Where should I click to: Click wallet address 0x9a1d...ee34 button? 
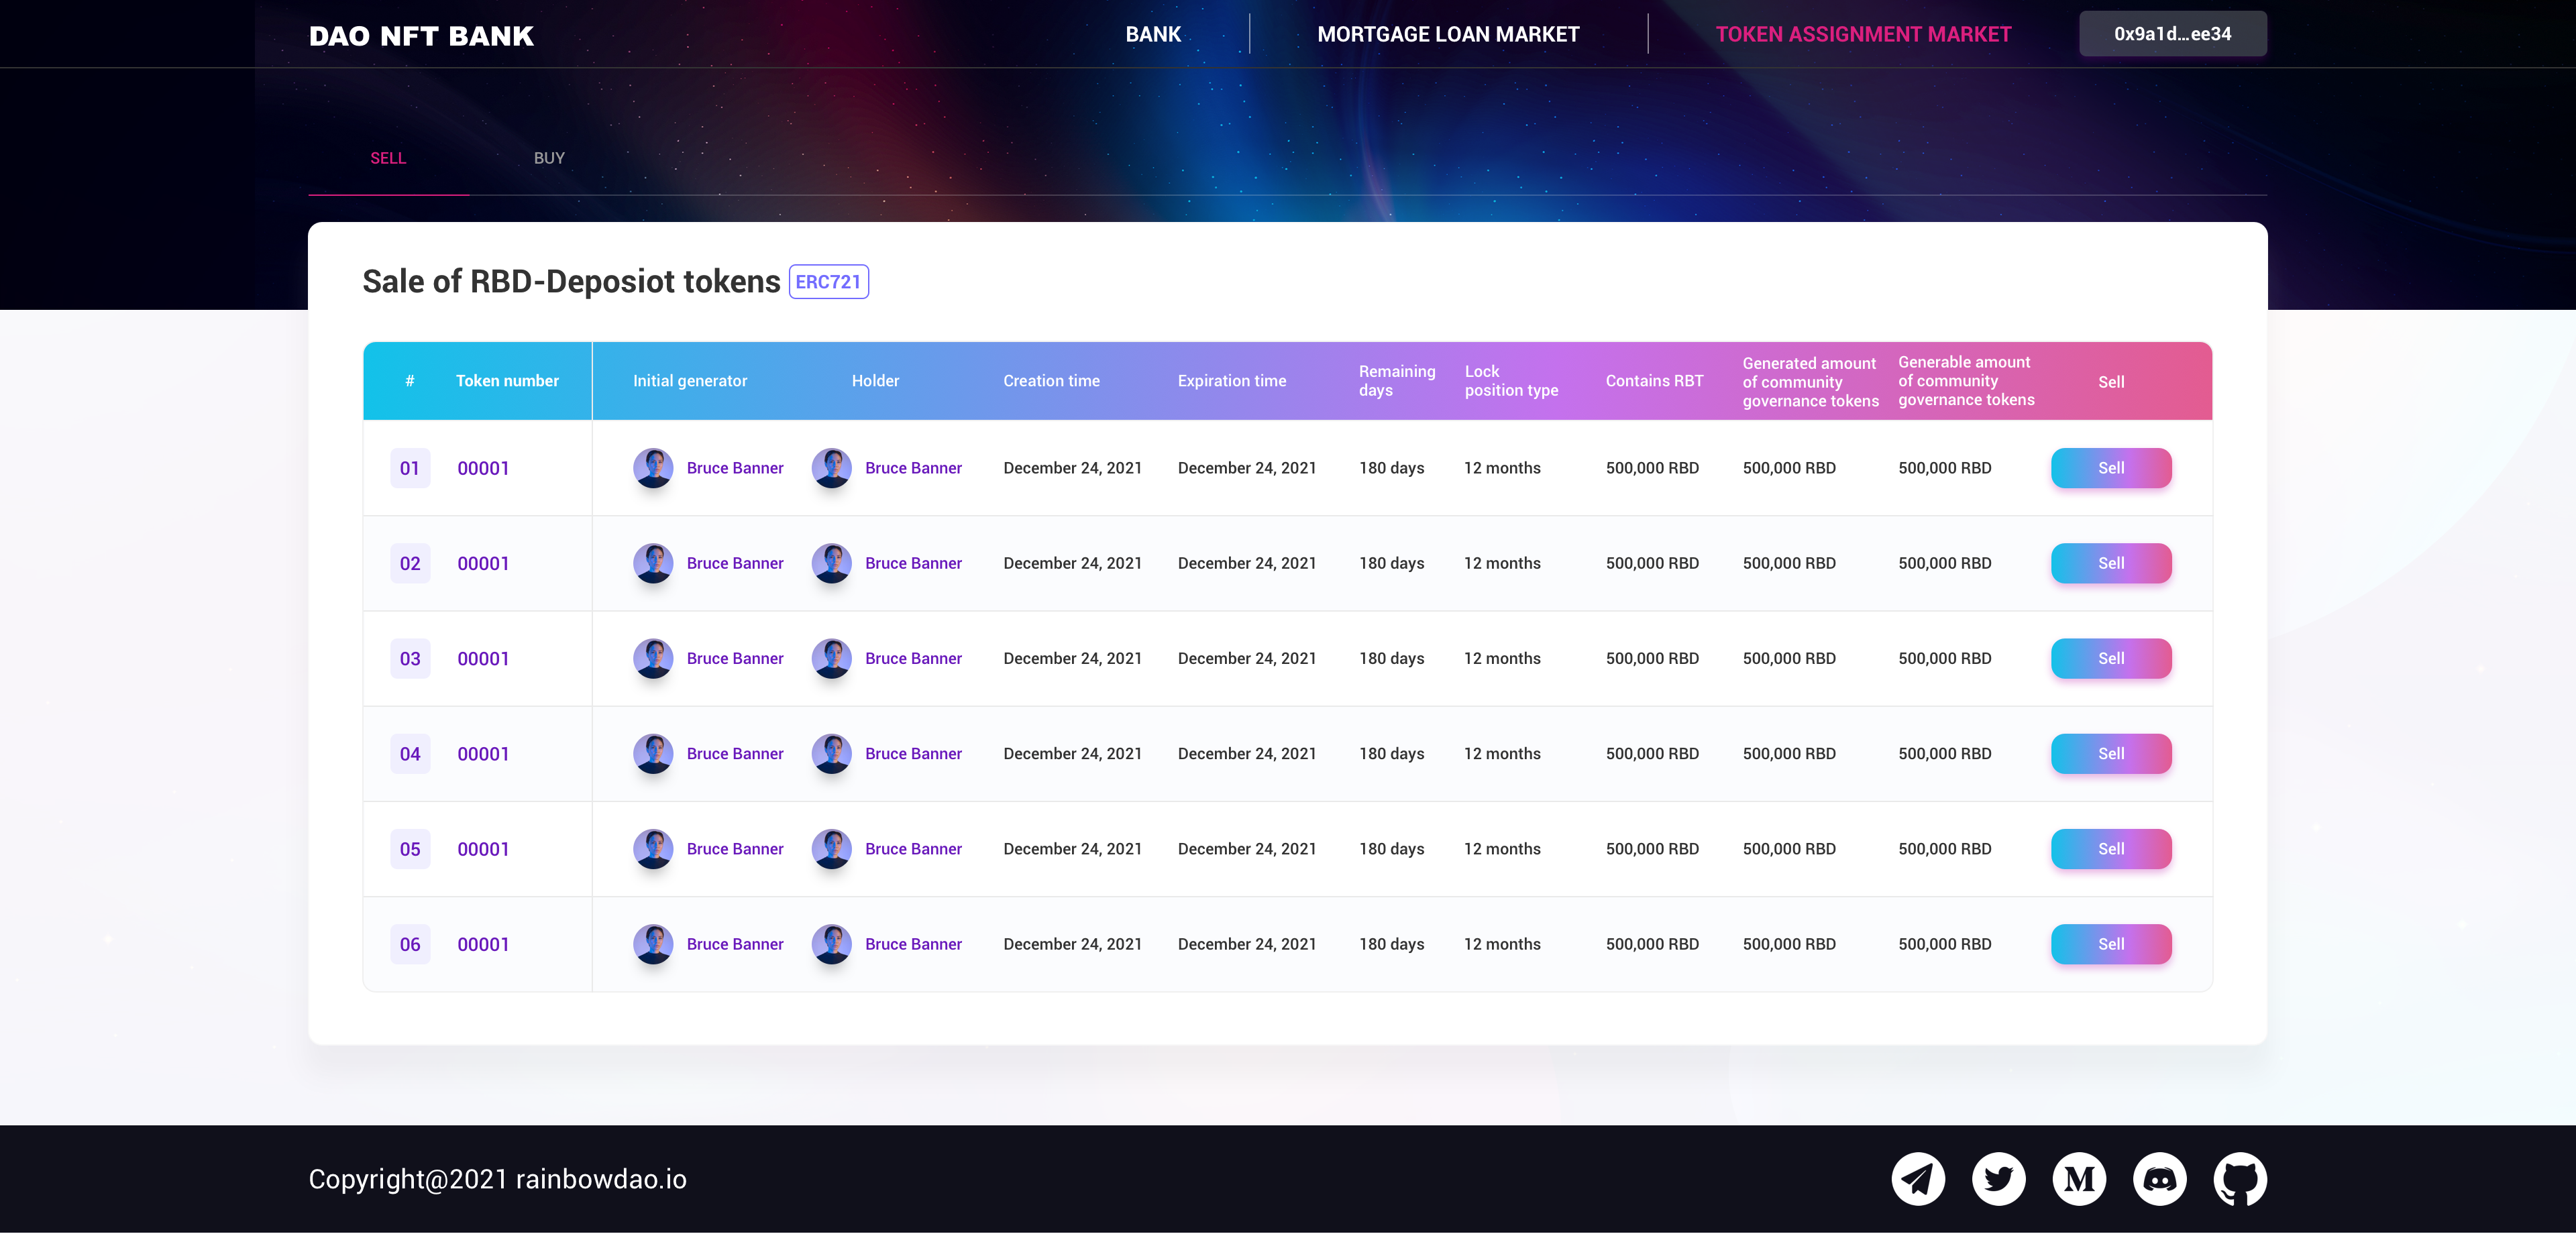tap(2172, 34)
